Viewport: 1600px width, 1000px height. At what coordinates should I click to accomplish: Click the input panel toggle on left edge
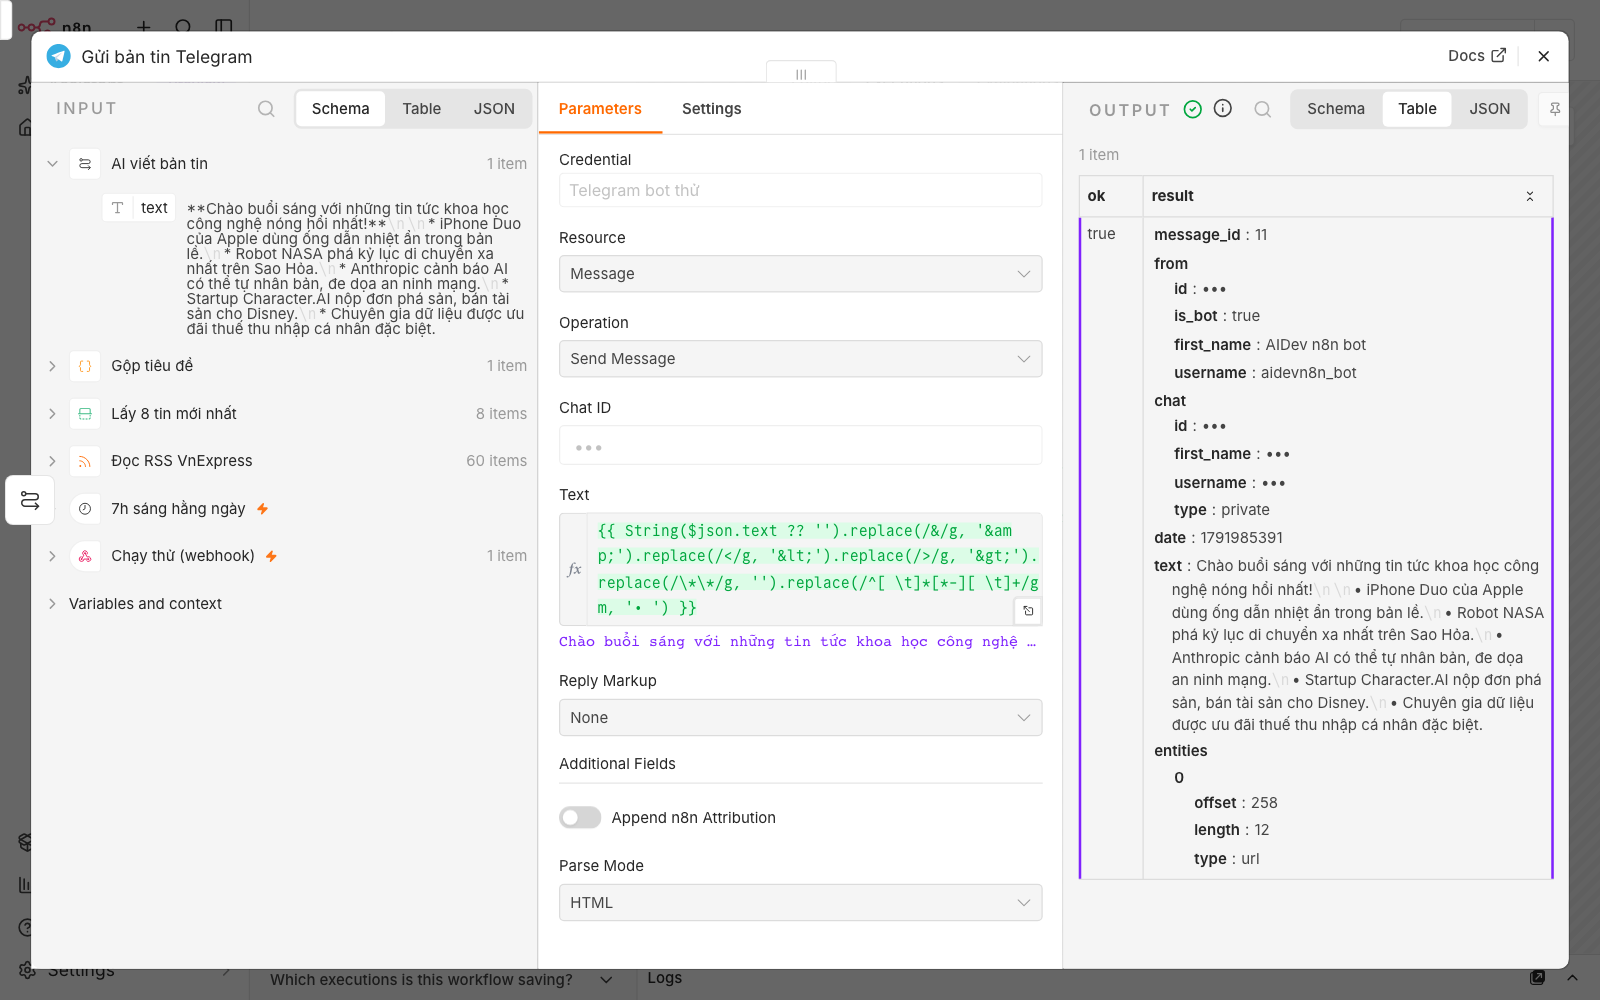[30, 500]
